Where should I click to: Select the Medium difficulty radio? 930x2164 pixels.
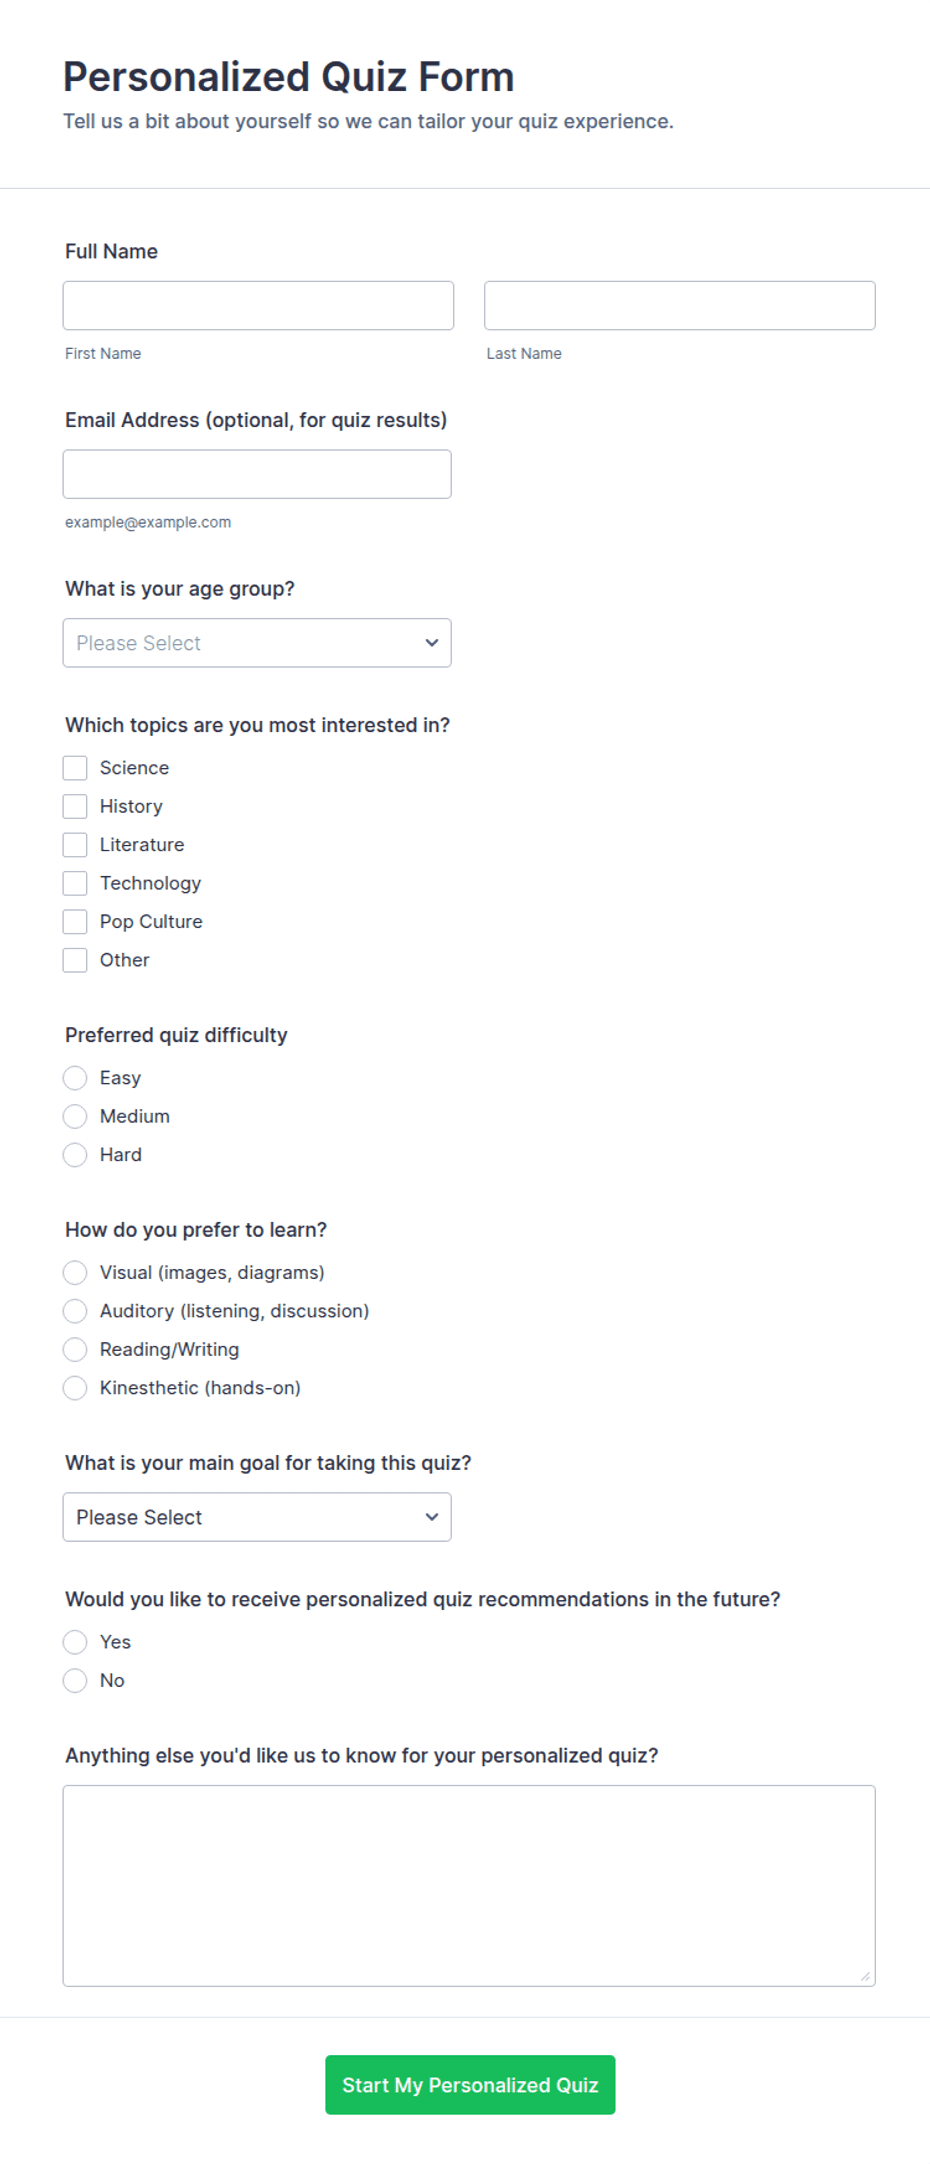tap(75, 1116)
